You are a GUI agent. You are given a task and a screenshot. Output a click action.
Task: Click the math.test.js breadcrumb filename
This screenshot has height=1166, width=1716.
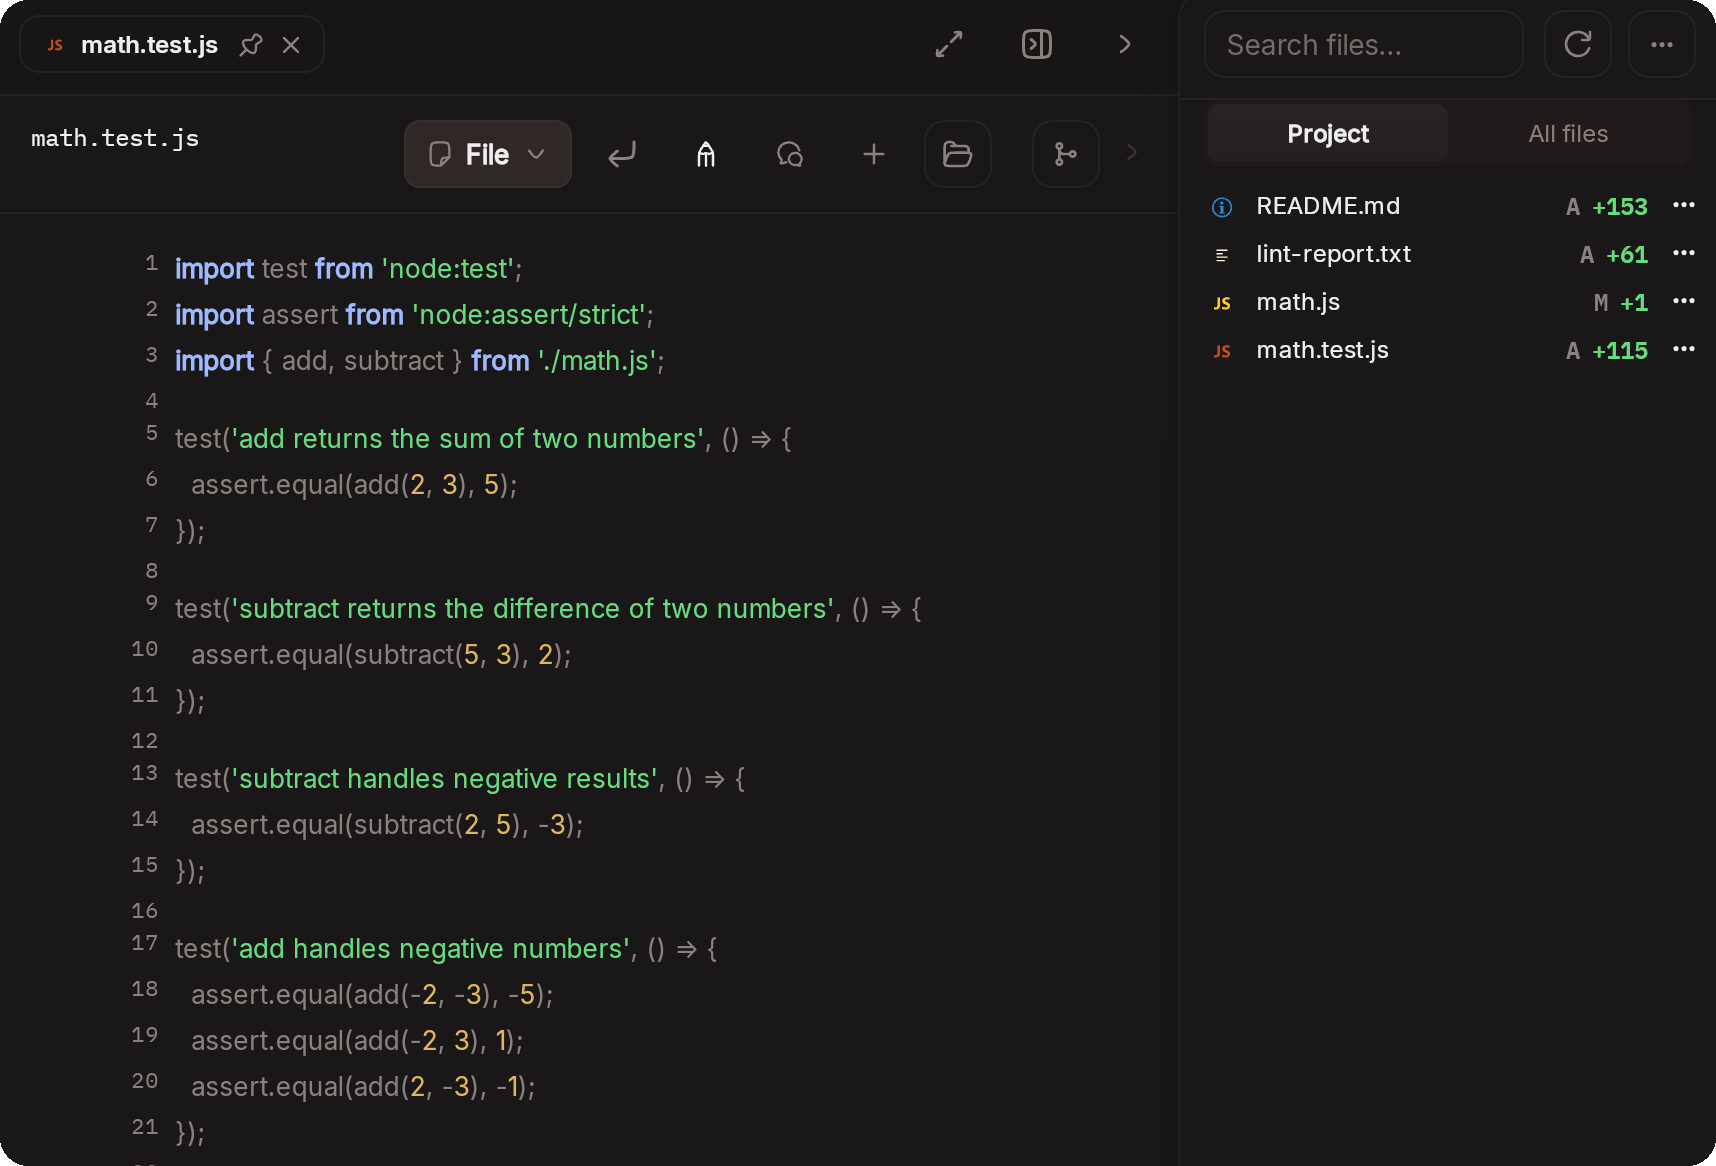(x=115, y=138)
